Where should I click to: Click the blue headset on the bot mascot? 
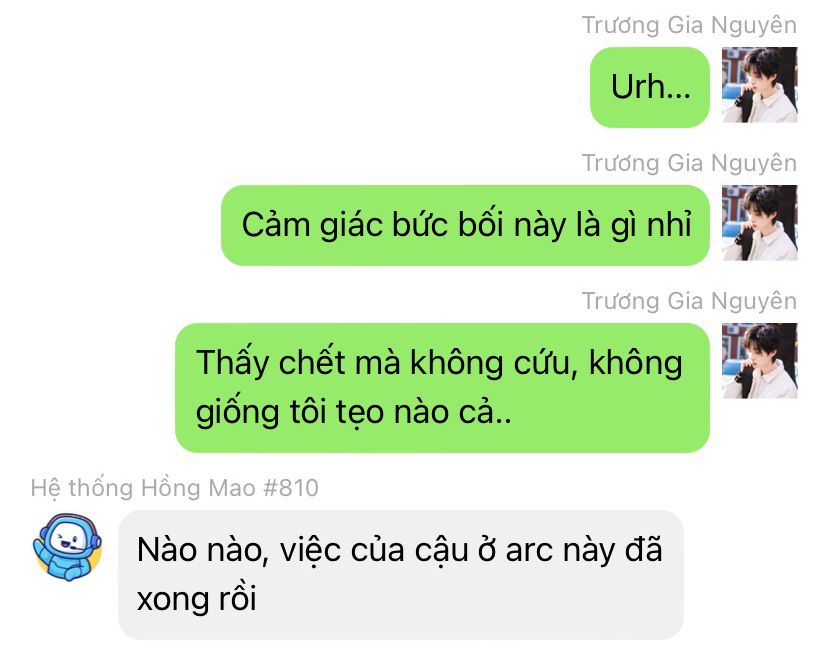tap(95, 539)
